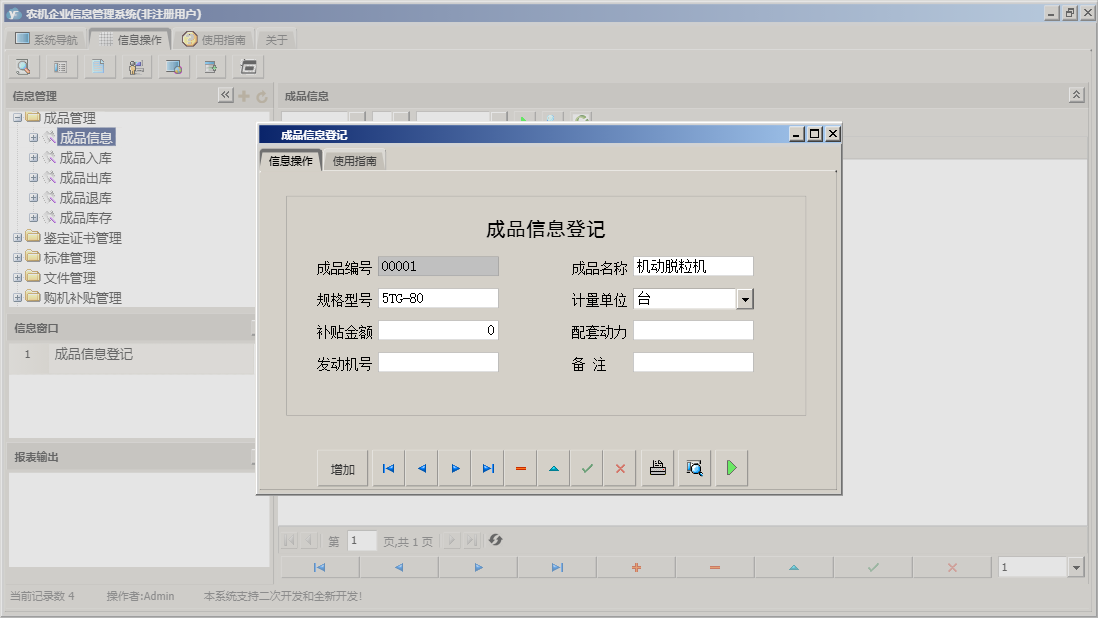Screen dimensions: 1098x618
Task: Click the printer icon in dialog
Action: point(658,468)
